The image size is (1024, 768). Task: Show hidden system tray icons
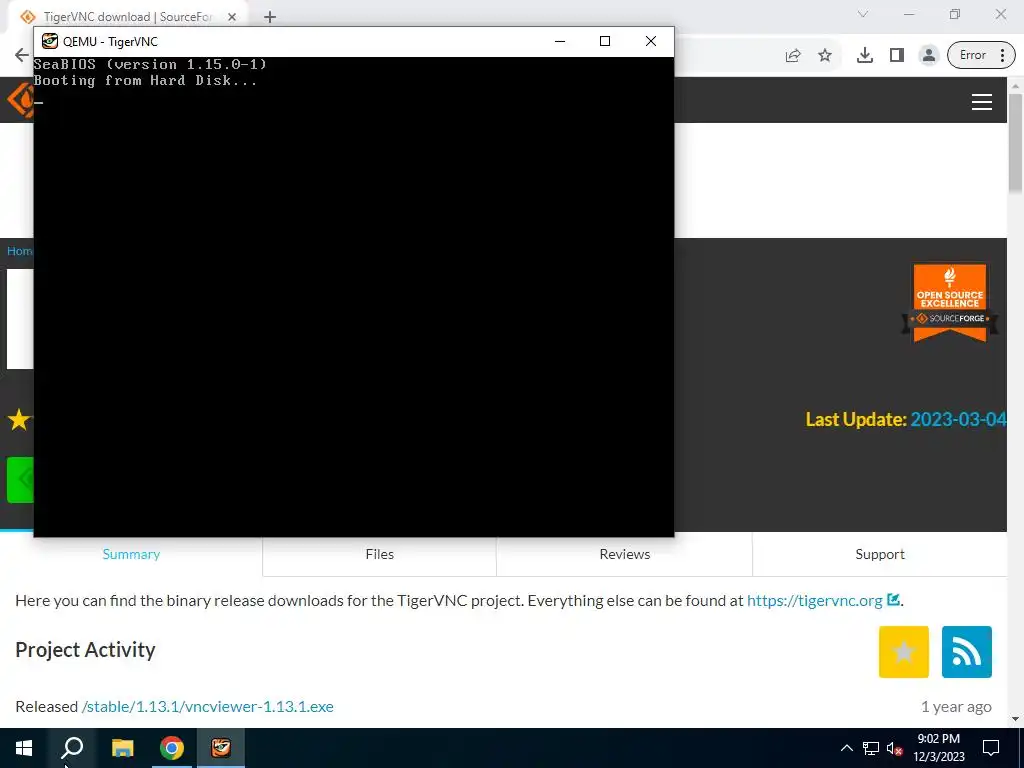846,748
